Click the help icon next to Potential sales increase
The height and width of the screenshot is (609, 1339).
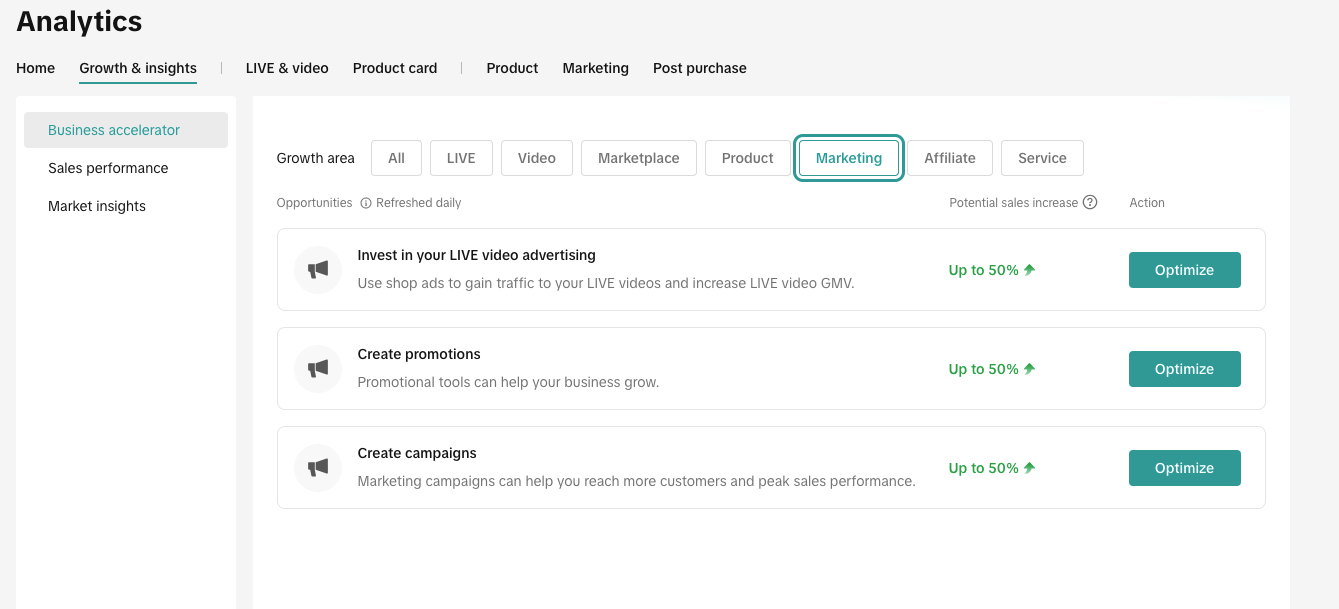(1090, 202)
